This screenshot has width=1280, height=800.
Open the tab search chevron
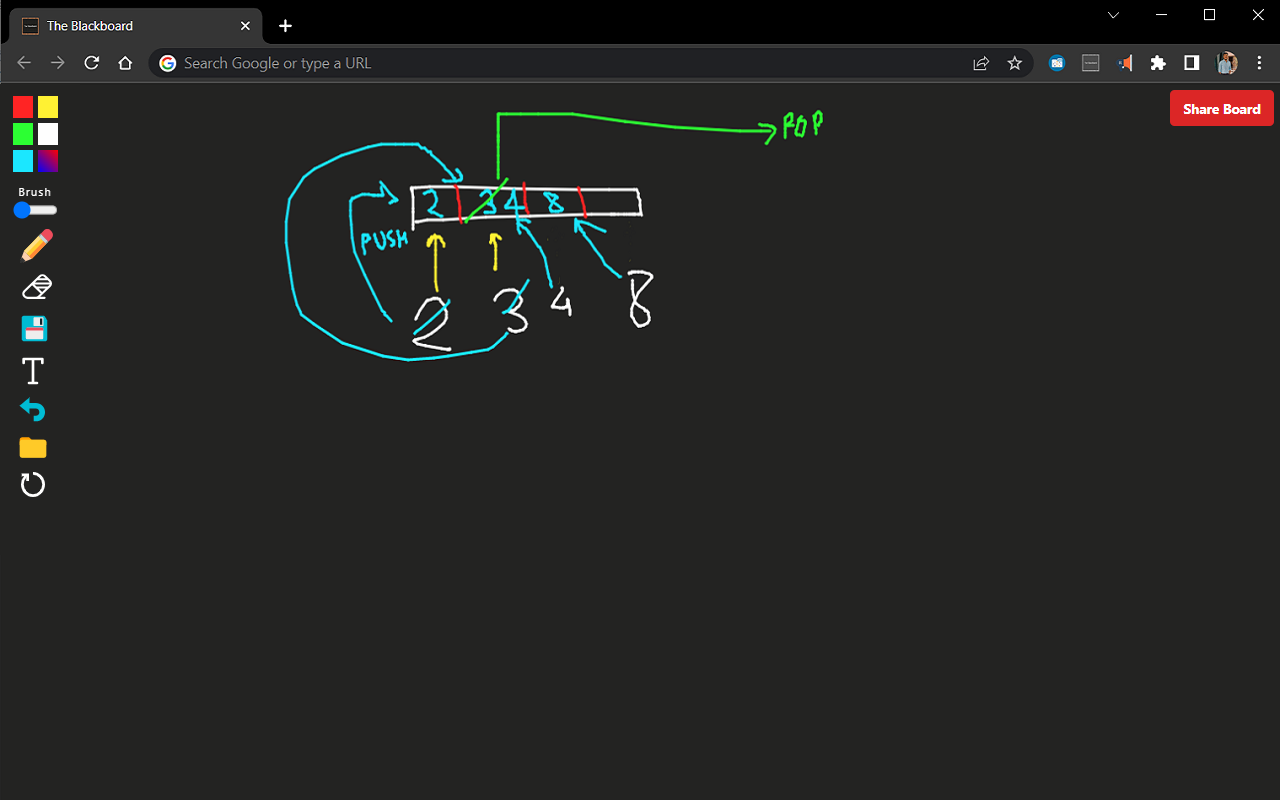click(1113, 15)
